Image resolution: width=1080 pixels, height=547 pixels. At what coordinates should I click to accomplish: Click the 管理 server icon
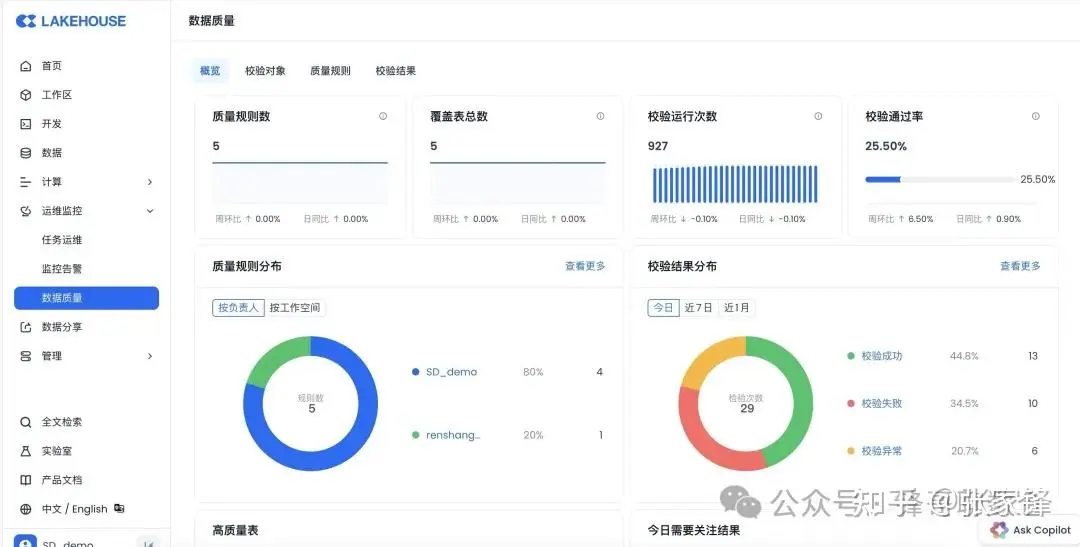coord(25,356)
